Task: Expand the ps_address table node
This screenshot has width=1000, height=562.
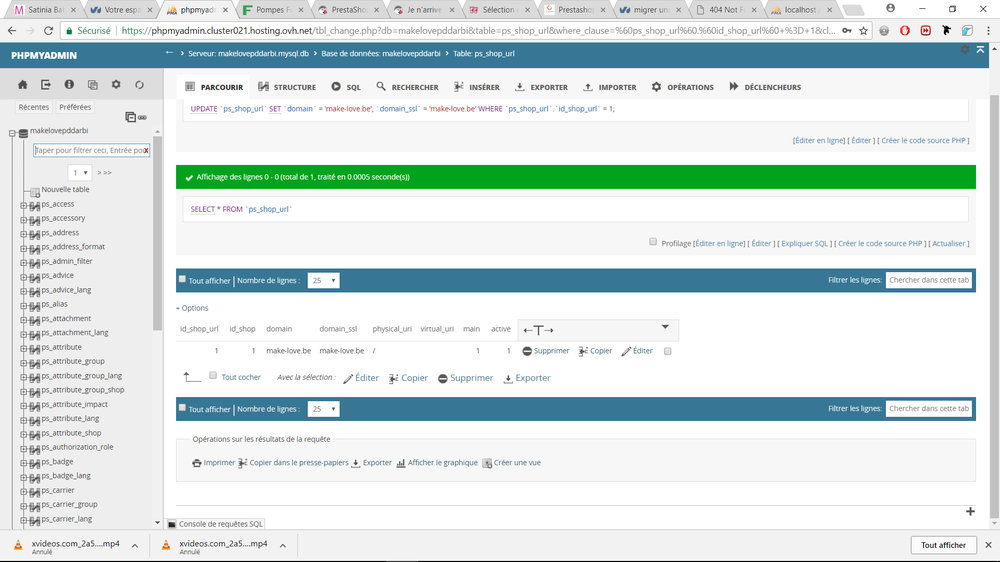Action: pos(24,233)
